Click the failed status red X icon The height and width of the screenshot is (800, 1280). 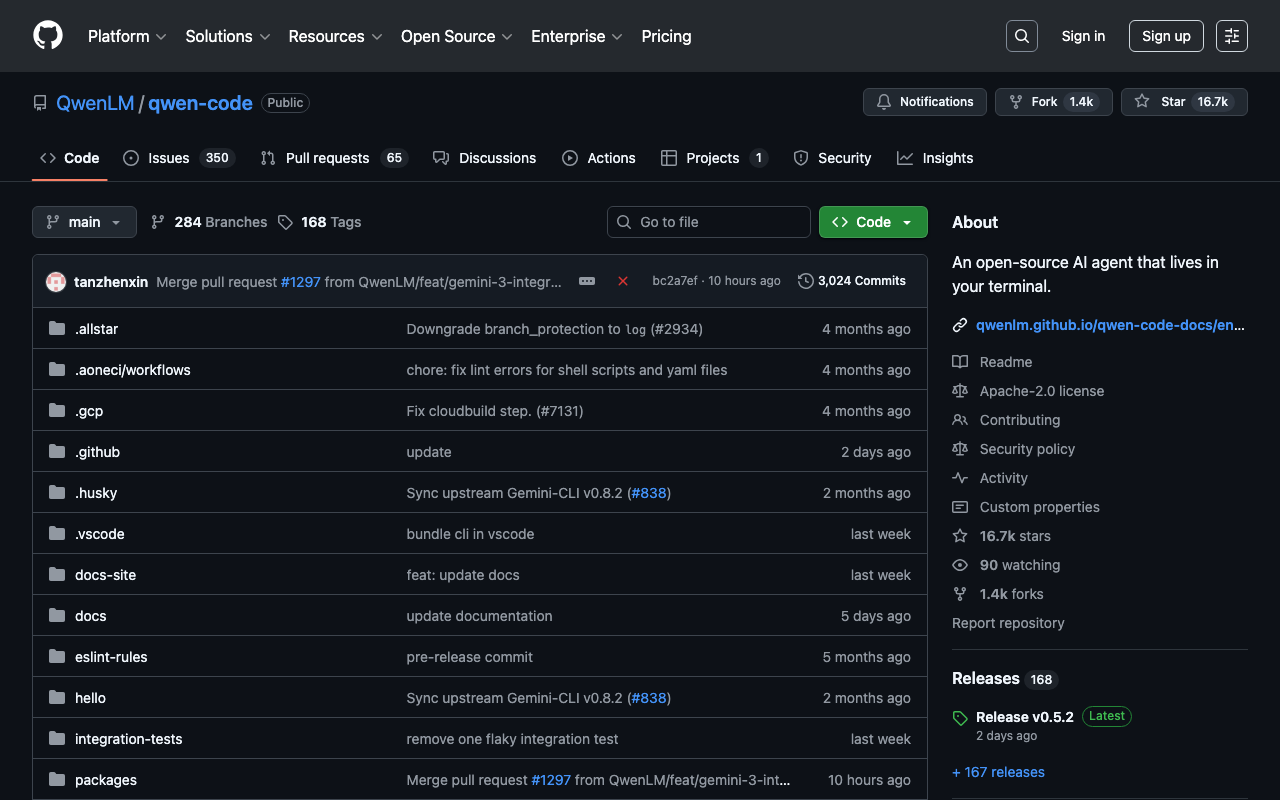[x=623, y=281]
